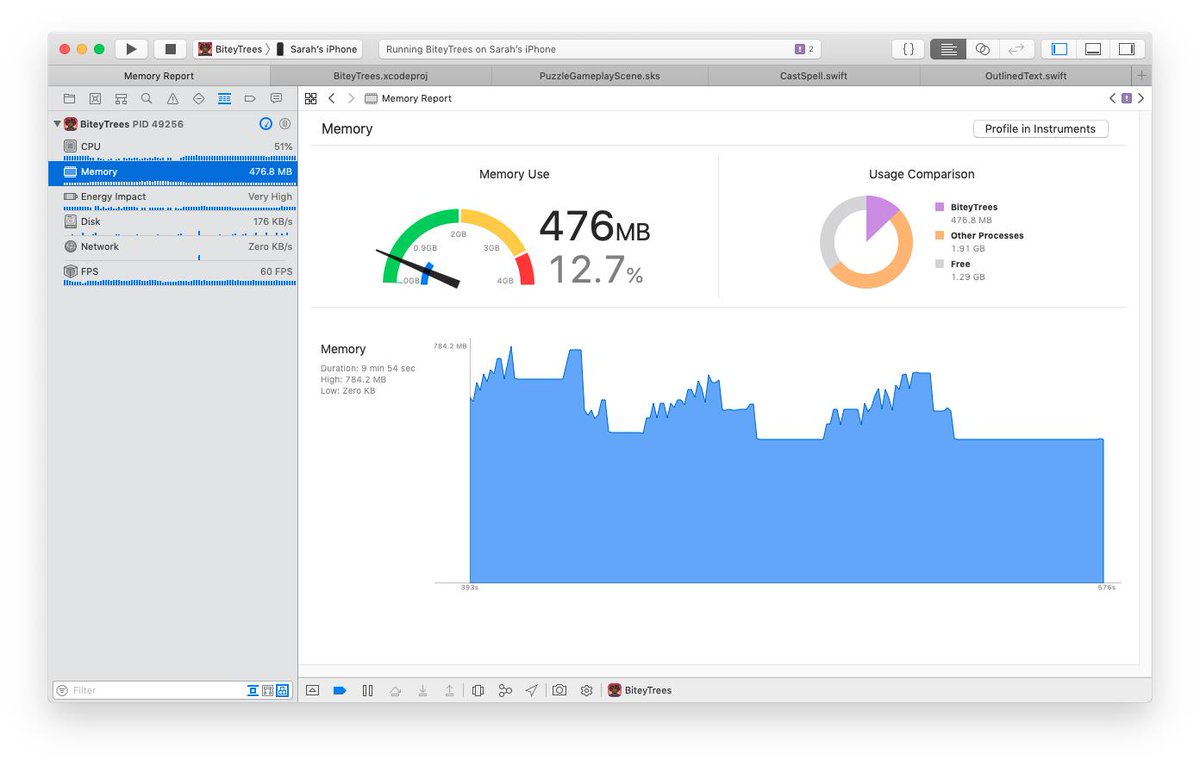Select the Memory Report tab
Image resolution: width=1200 pixels, height=766 pixels.
[x=159, y=76]
